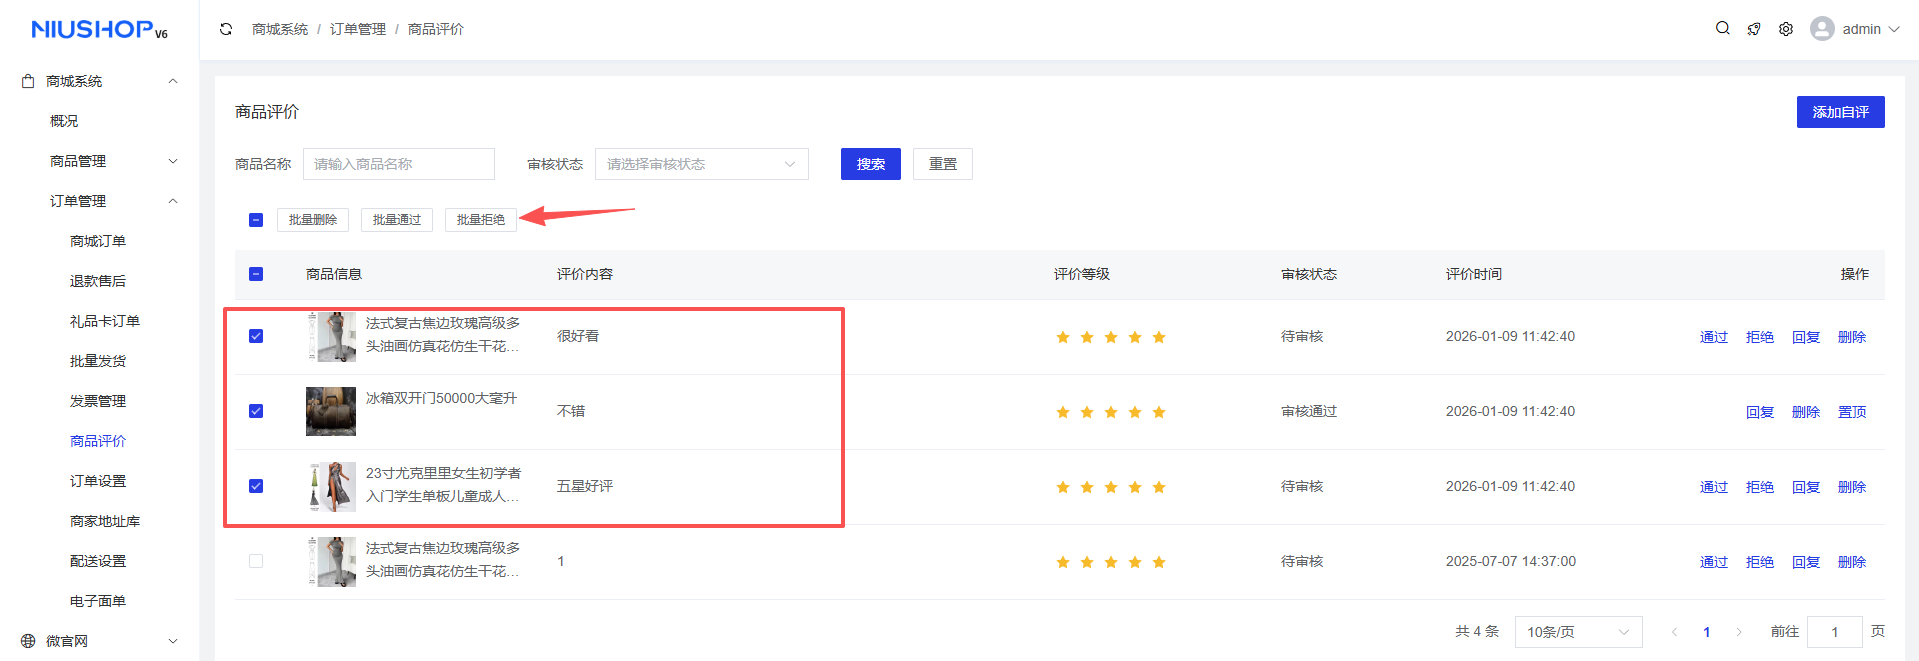Click 置顶 link for the 不错 review
Viewport: 1919px width, 661px height.
point(1852,412)
